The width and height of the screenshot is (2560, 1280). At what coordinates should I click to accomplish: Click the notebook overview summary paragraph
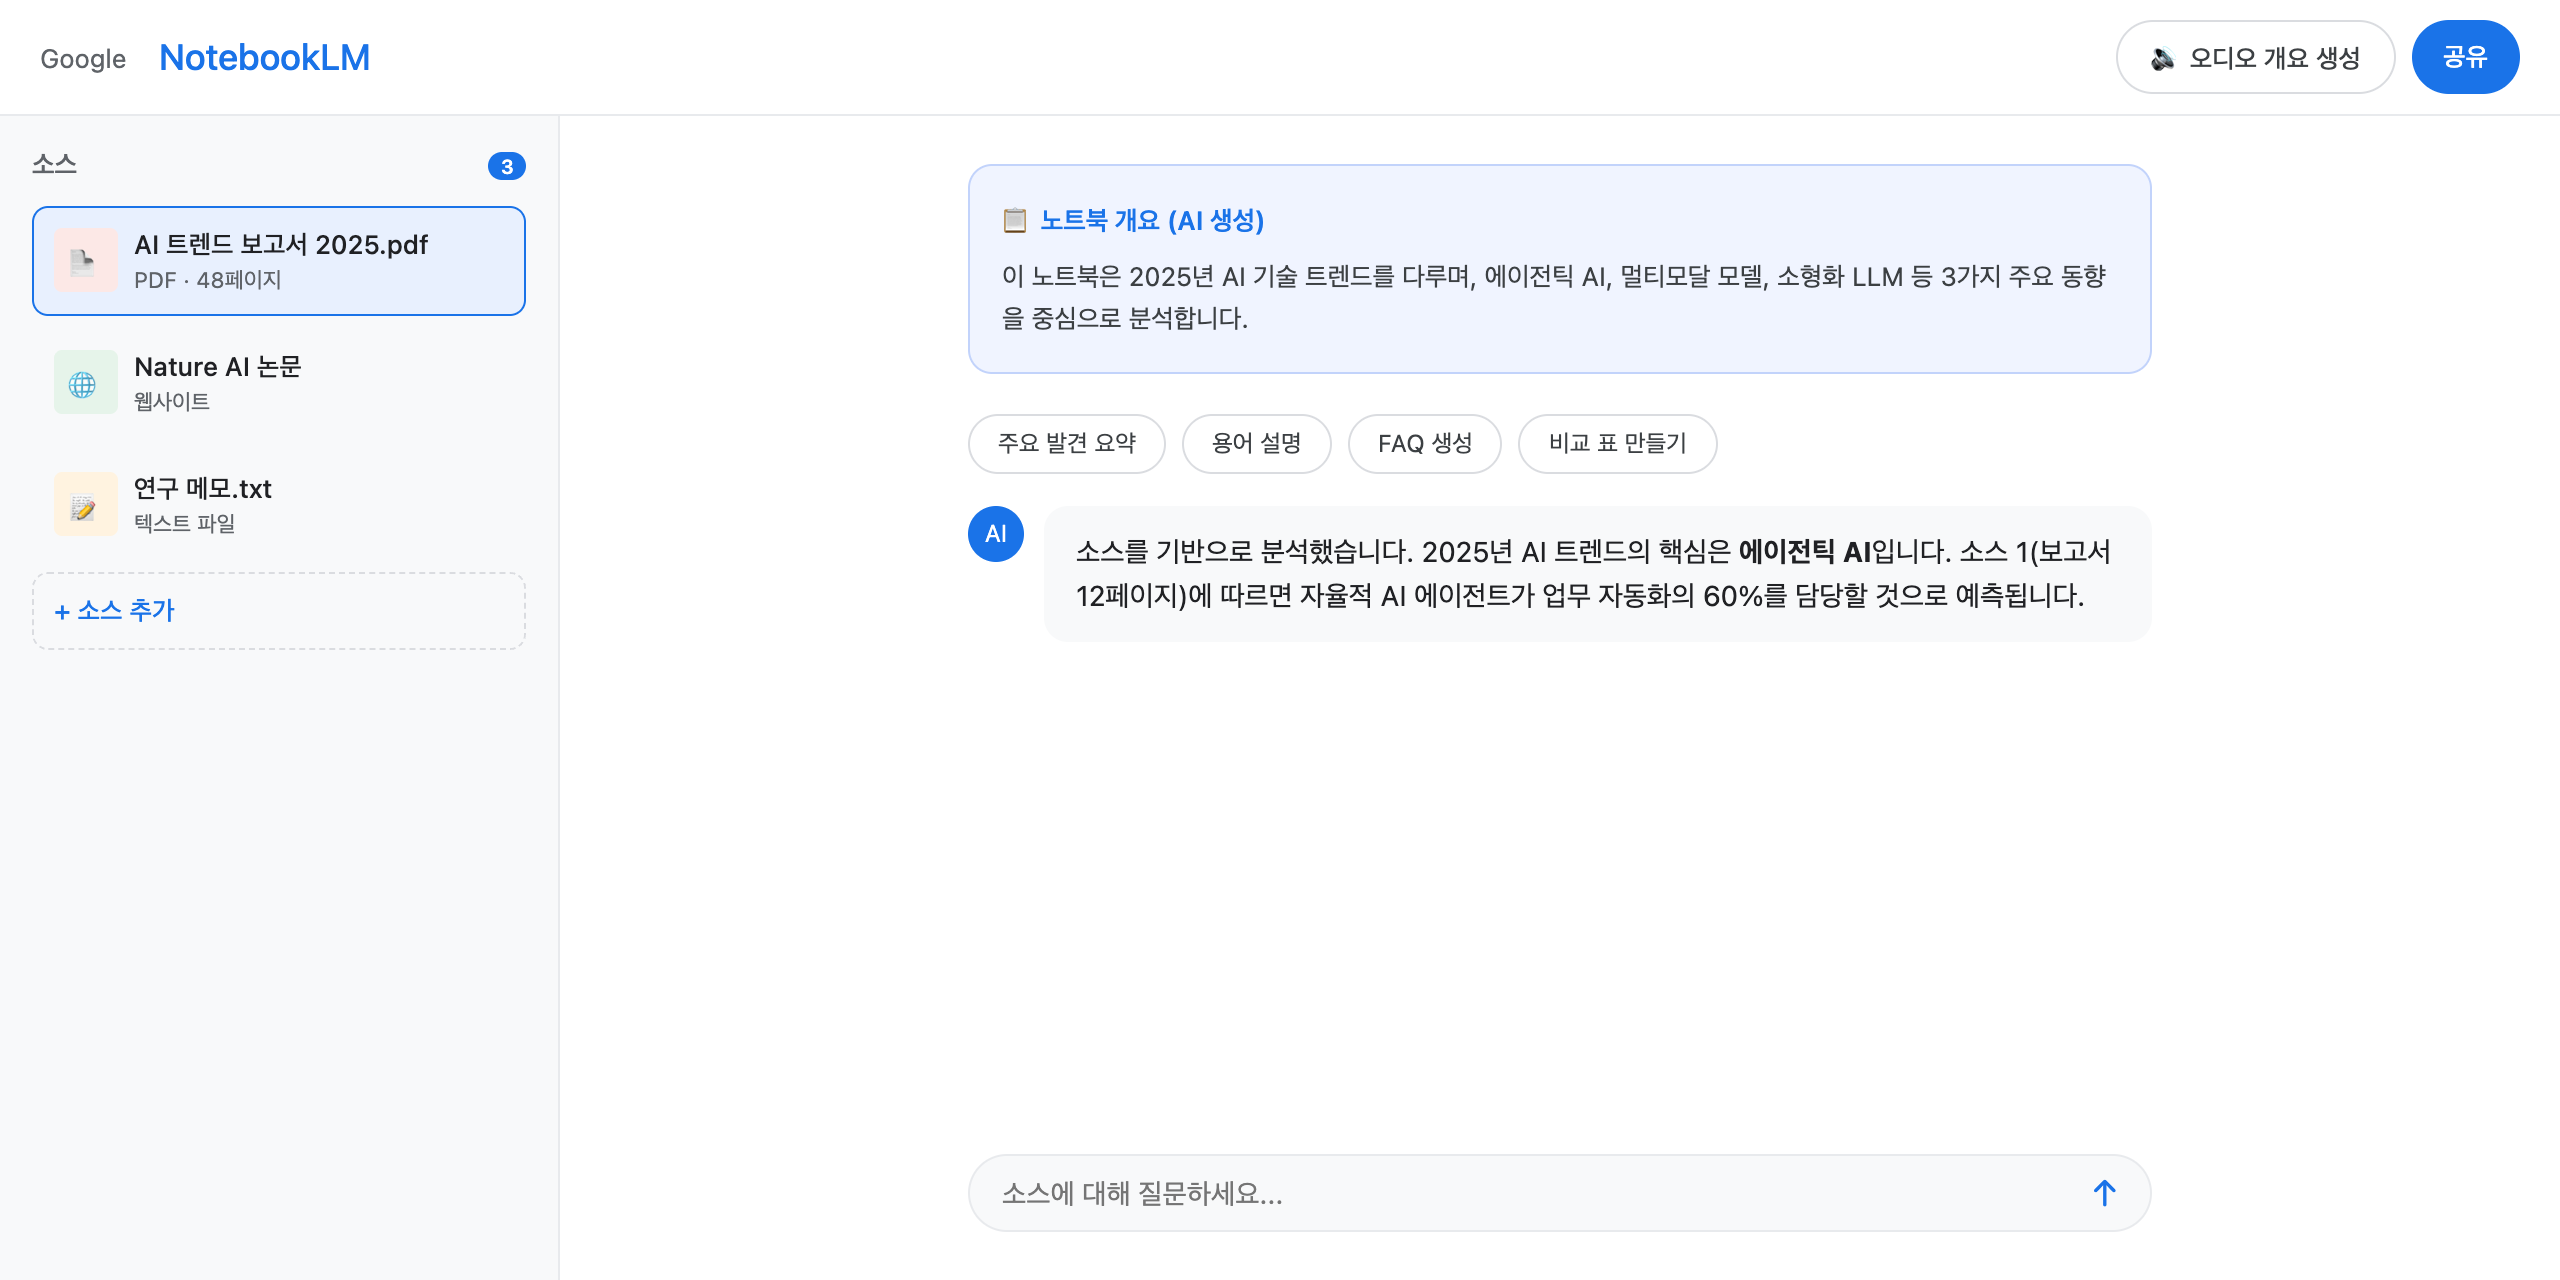[1554, 297]
